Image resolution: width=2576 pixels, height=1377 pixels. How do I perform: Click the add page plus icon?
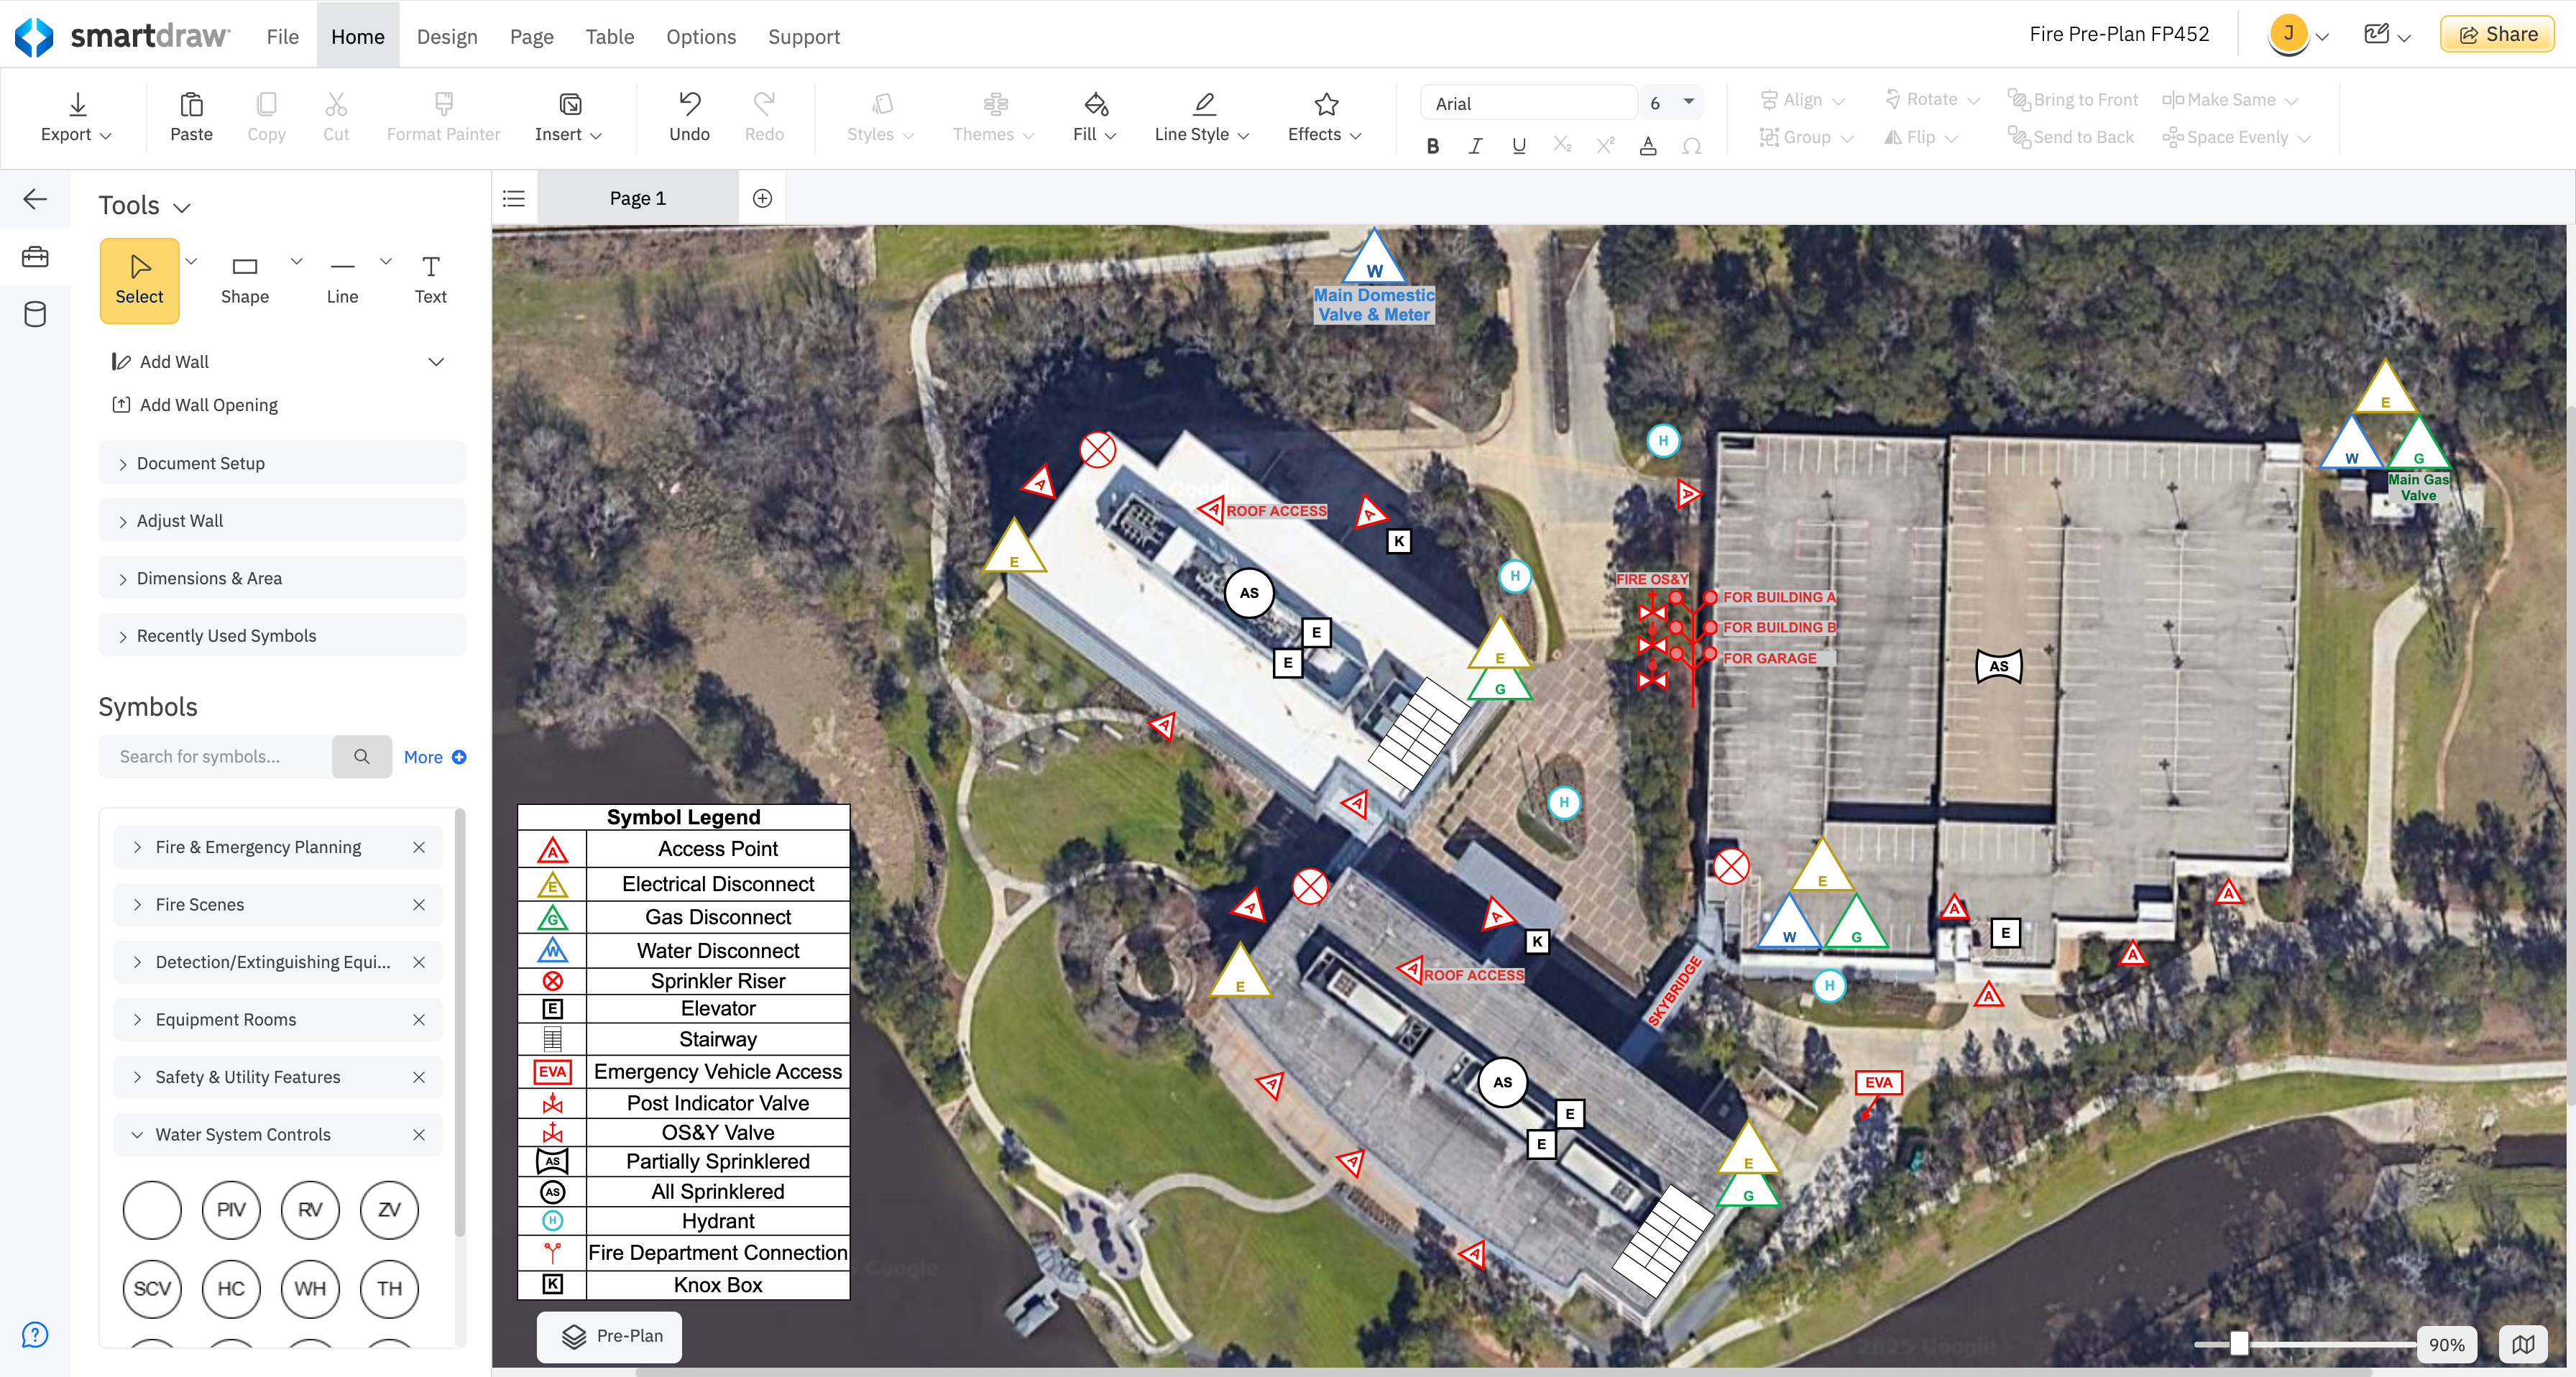tap(762, 198)
